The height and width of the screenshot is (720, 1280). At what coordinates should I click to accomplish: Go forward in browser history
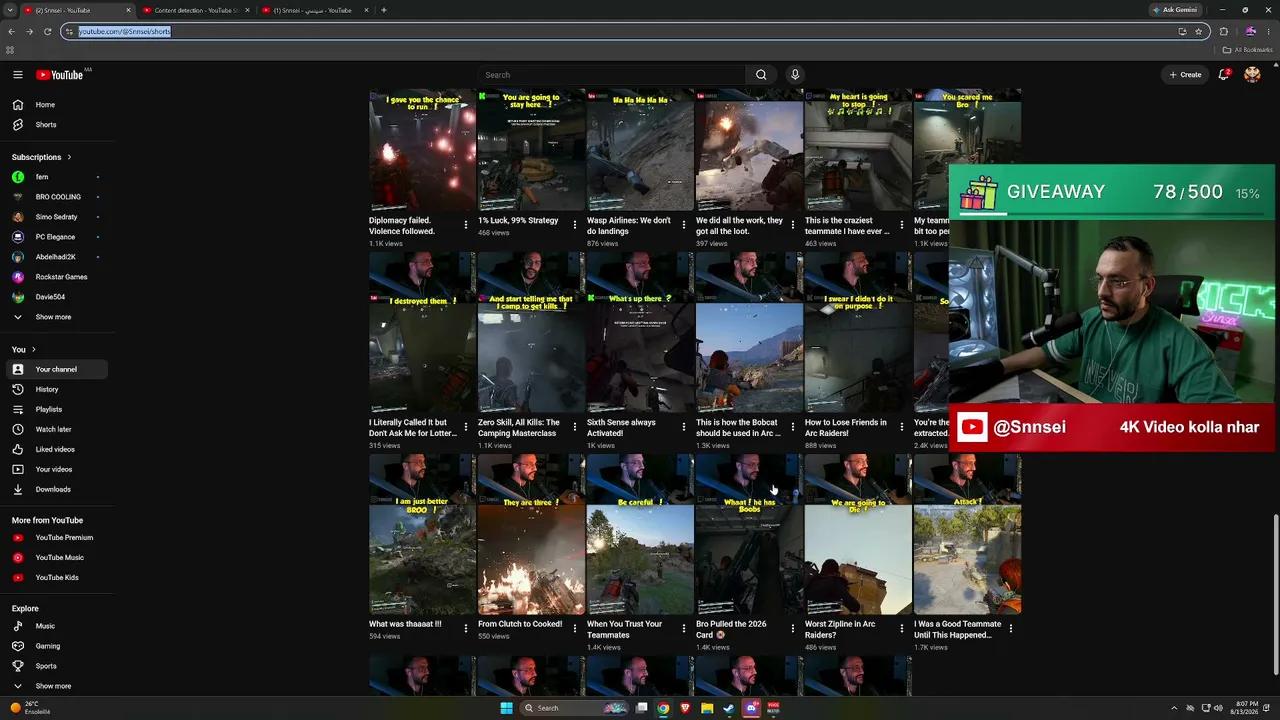(29, 32)
